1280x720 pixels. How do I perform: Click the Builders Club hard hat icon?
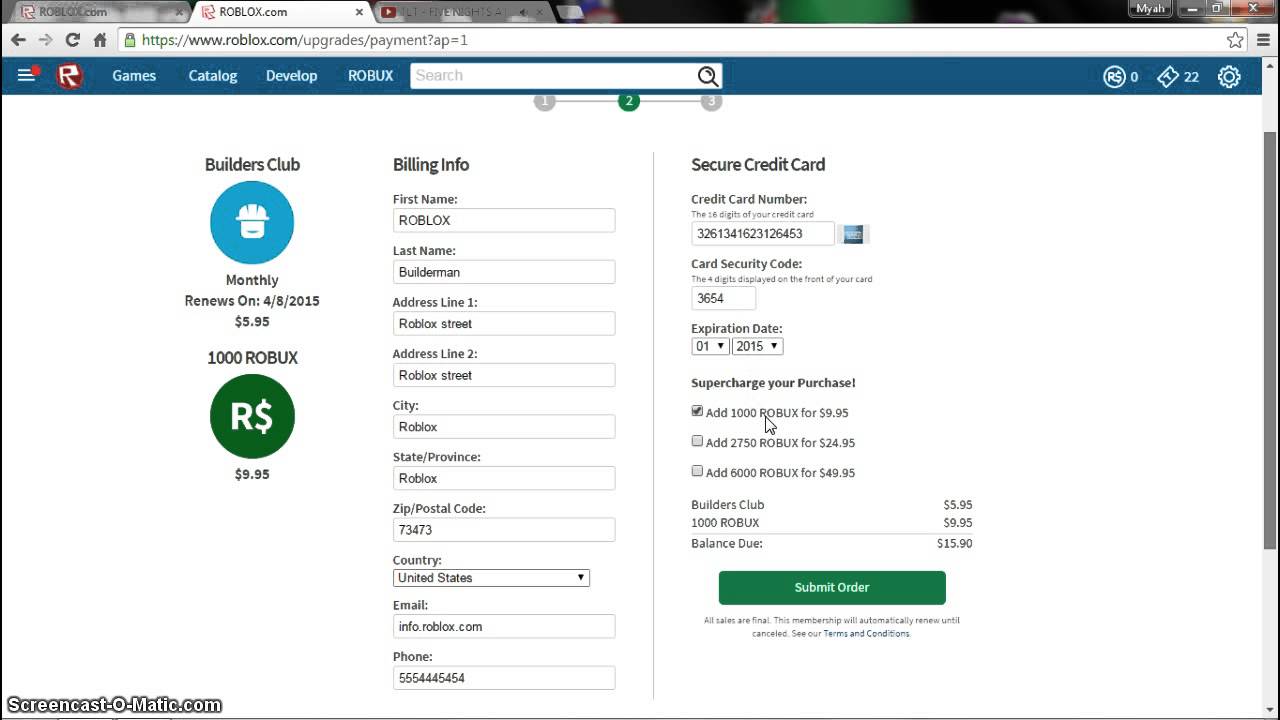252,222
